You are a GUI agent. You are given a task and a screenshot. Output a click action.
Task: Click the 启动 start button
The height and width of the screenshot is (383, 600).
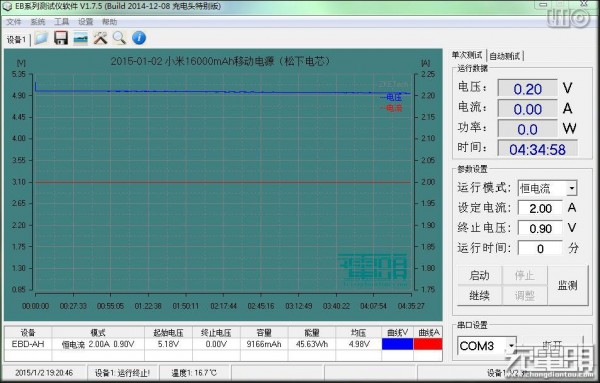[479, 275]
